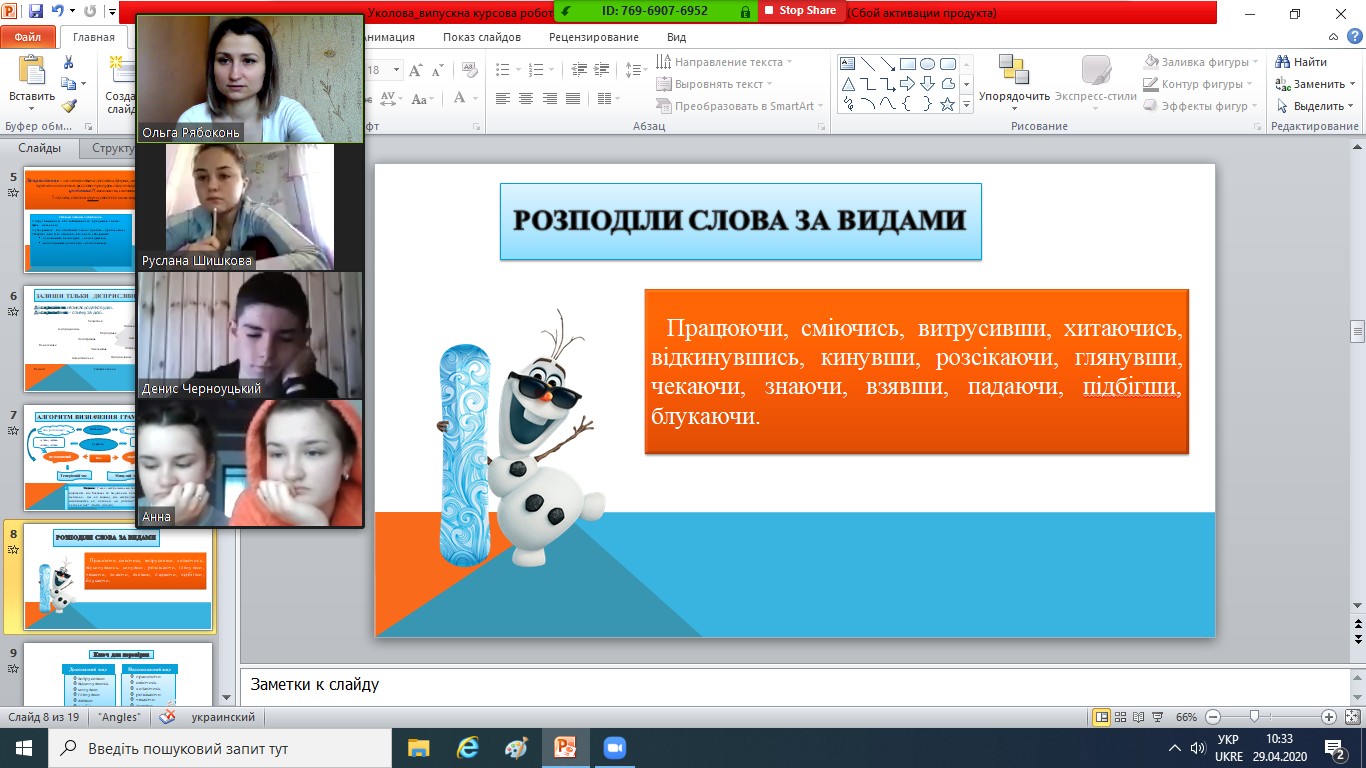Open the Выровнять текст dropdown
Screen dimensions: 1366x768
[x=715, y=84]
